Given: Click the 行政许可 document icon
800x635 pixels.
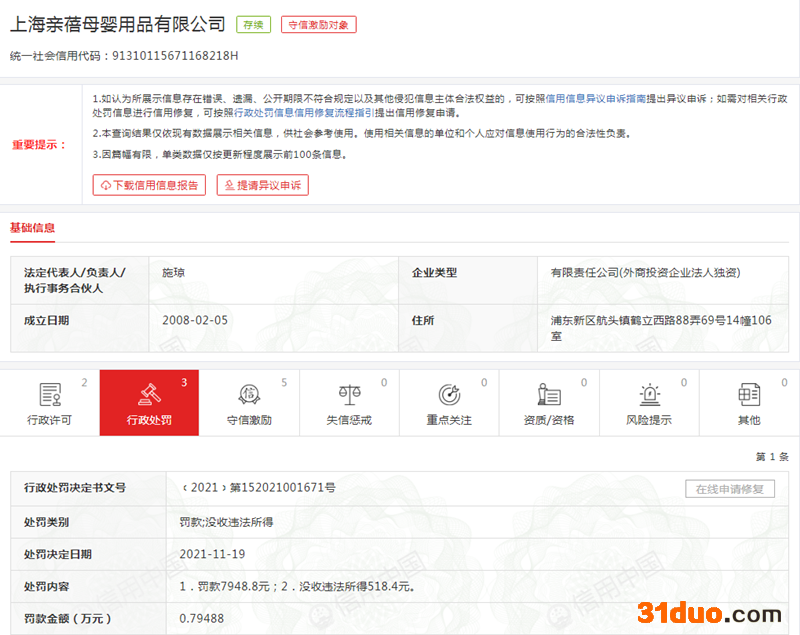Looking at the screenshot, I should pyautogui.click(x=49, y=395).
